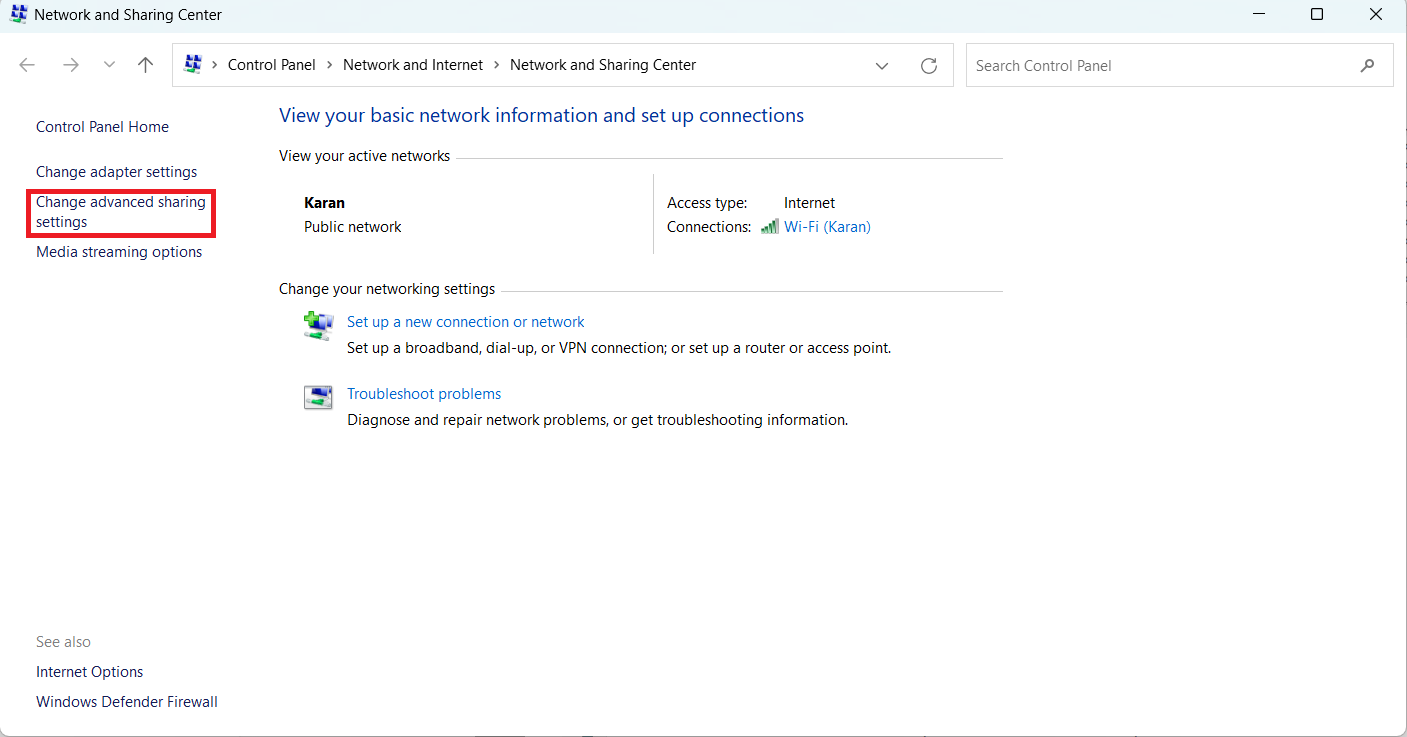Open the Wi-Fi (Karan) connection link
Image resolution: width=1407 pixels, height=737 pixels.
coord(827,227)
